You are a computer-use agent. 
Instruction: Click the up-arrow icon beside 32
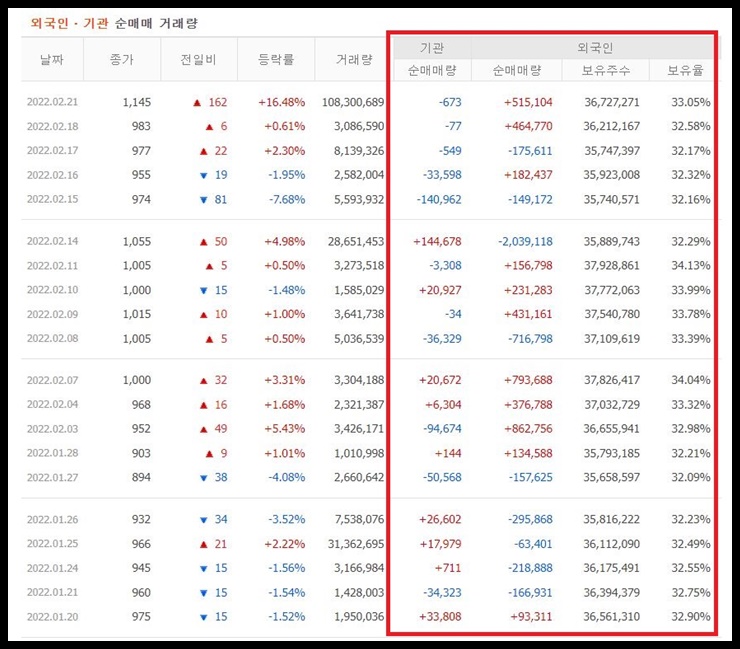(203, 381)
